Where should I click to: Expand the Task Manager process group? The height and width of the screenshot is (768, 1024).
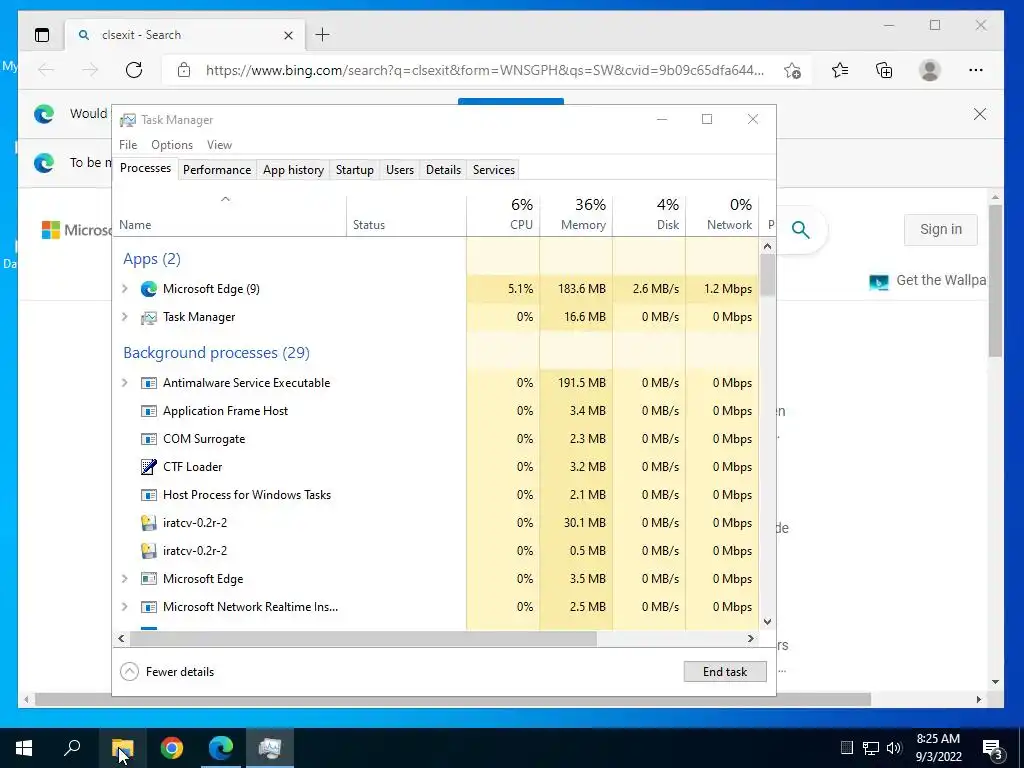[x=125, y=317]
